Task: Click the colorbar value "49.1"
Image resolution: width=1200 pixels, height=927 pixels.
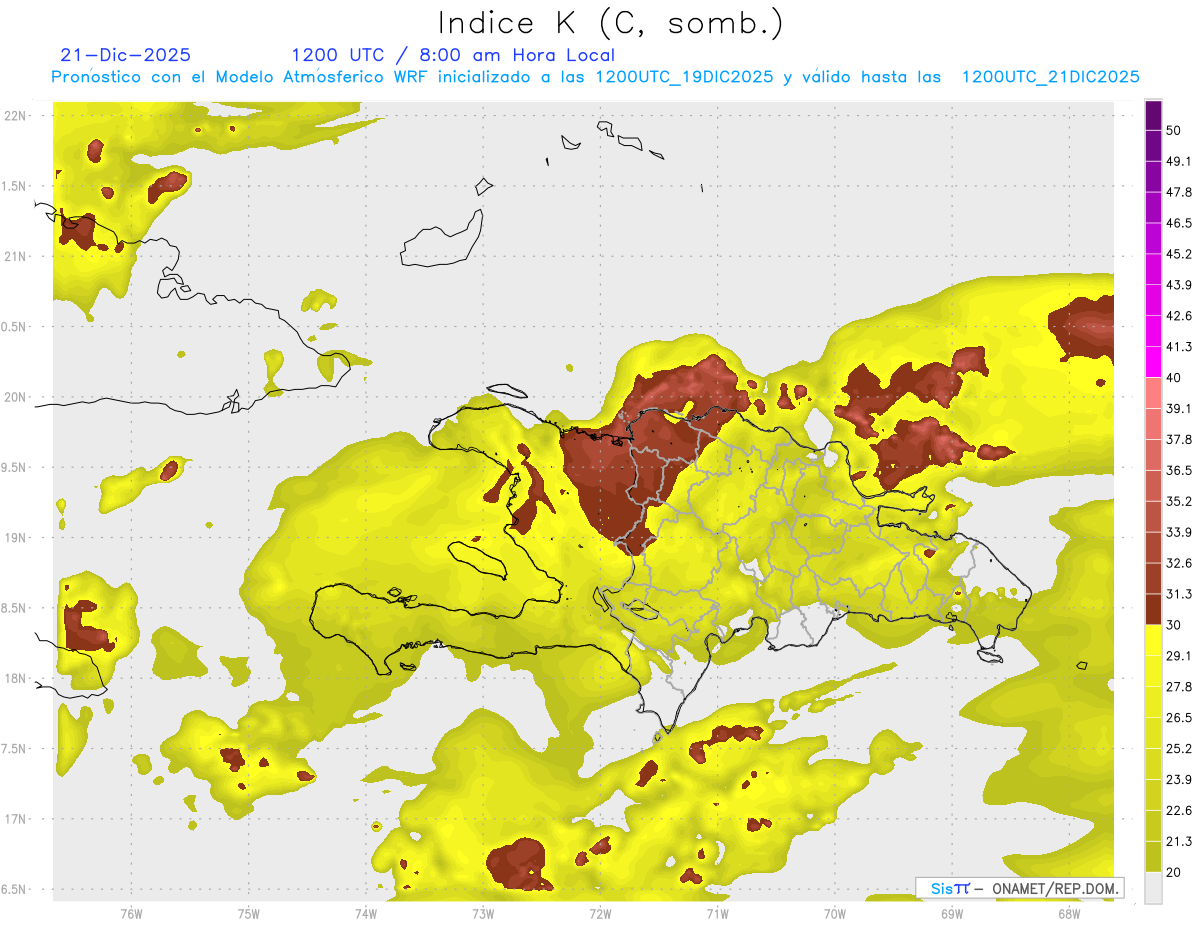Action: tap(1178, 161)
